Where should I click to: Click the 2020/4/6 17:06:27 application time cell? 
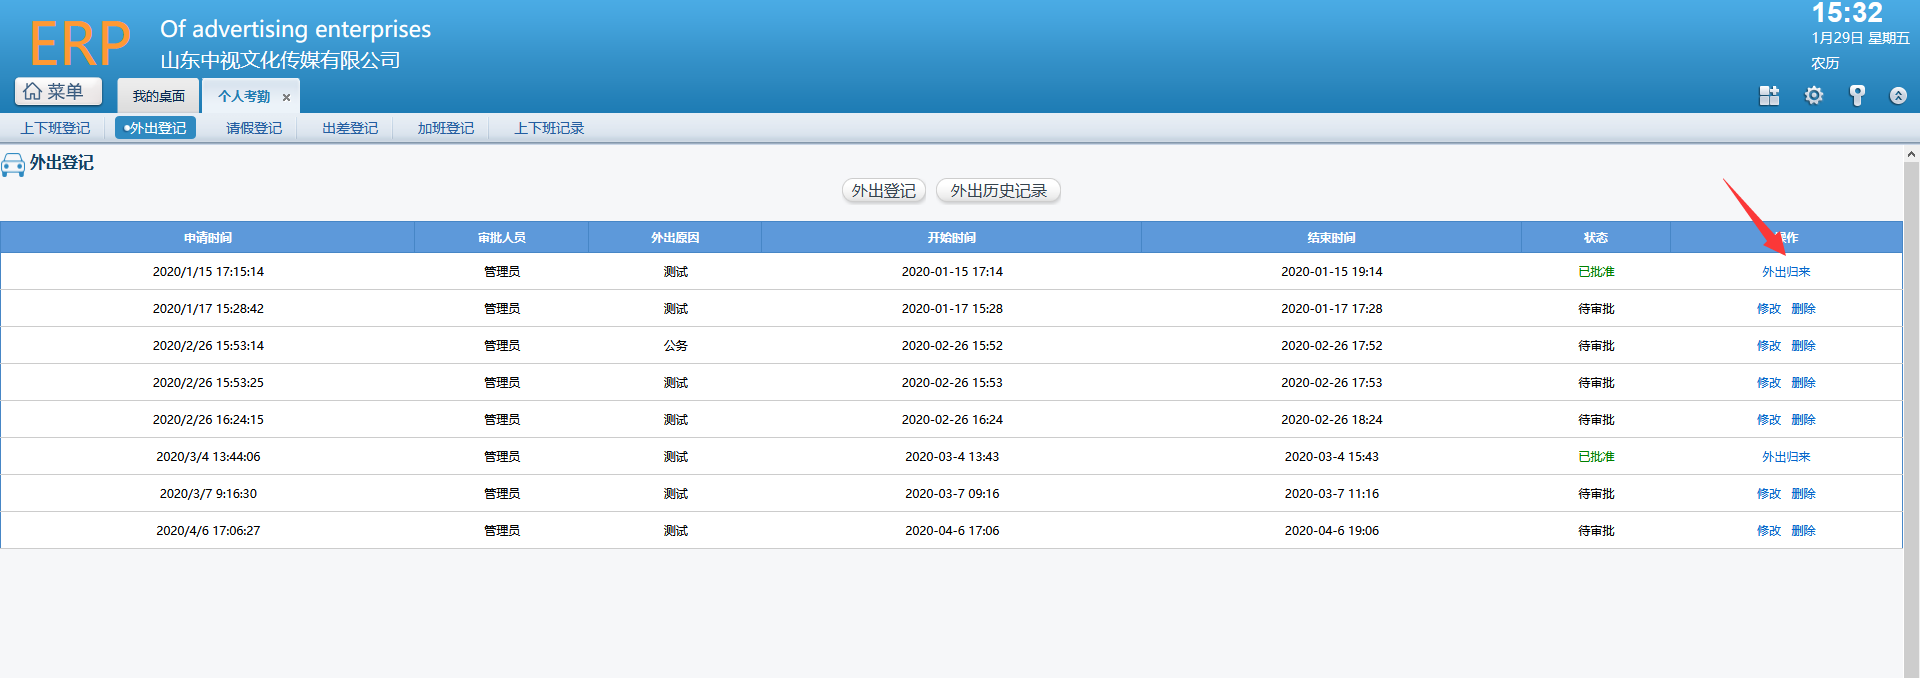point(208,531)
